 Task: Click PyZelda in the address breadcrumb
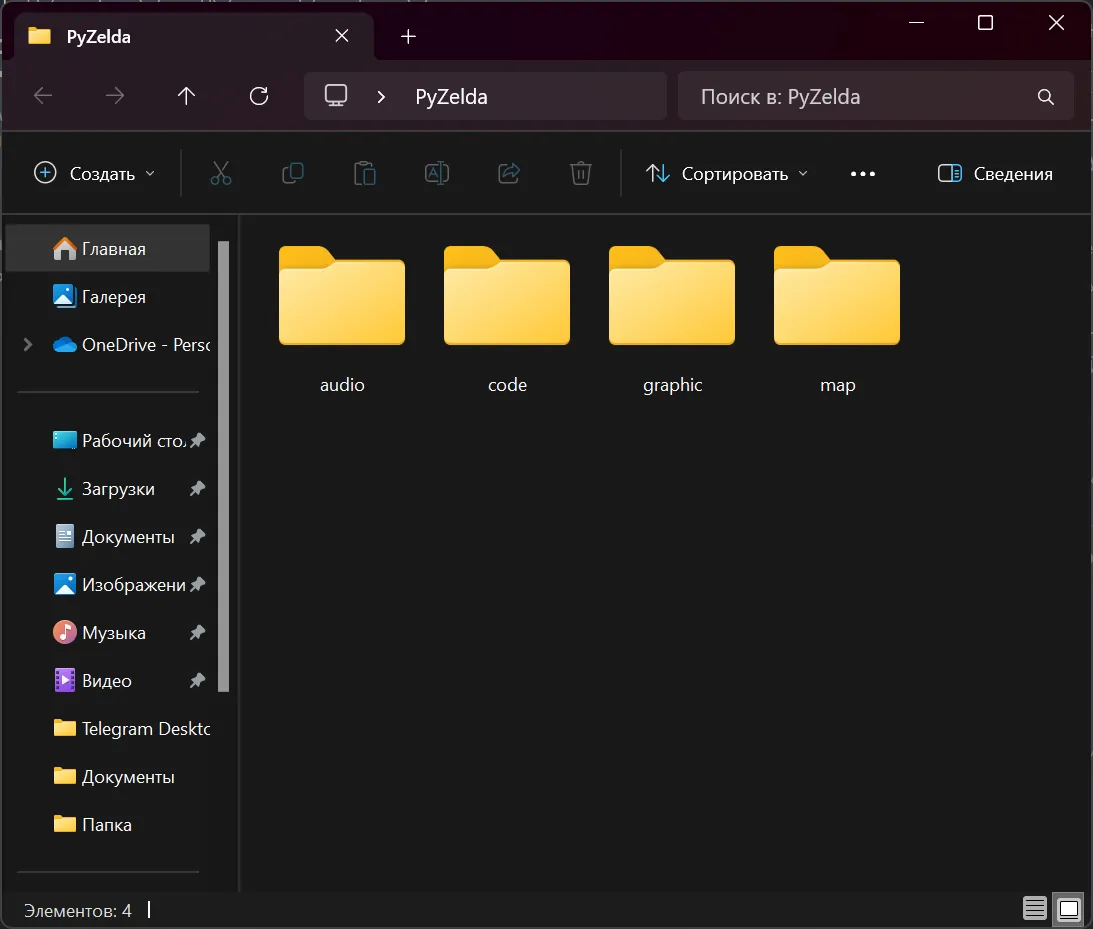tap(451, 97)
